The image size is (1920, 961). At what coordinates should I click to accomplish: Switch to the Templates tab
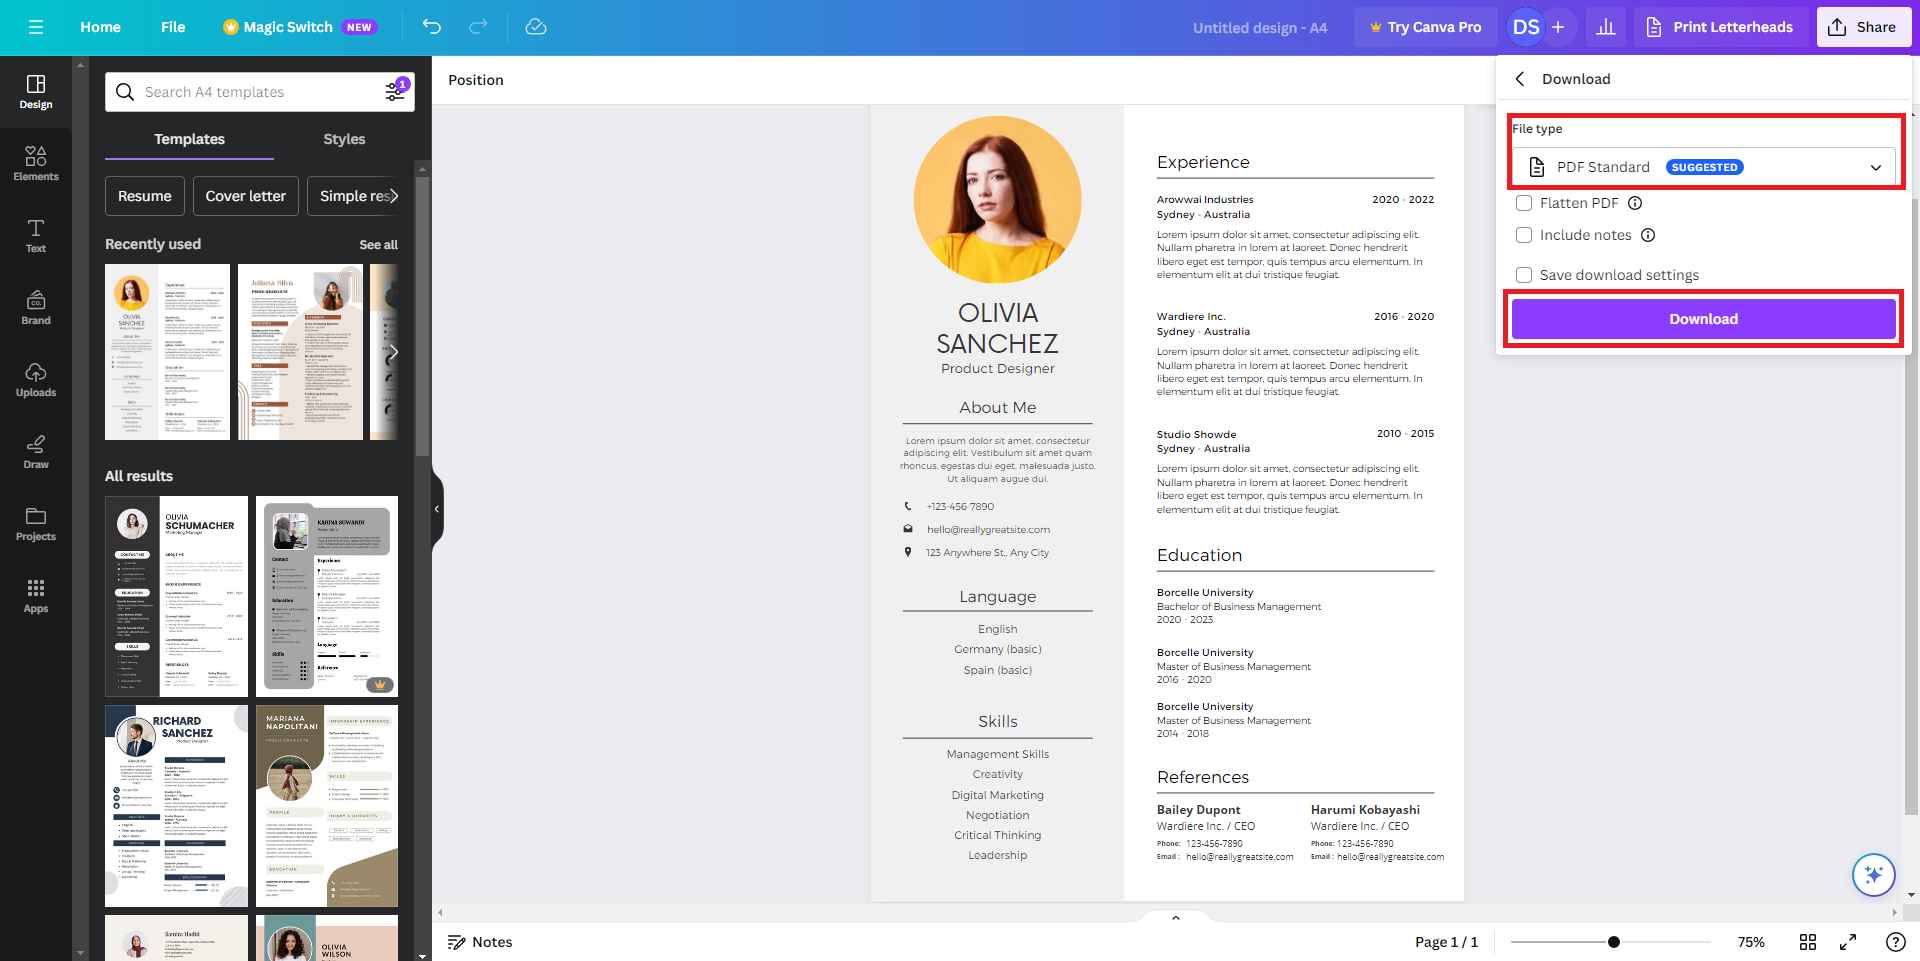(189, 139)
